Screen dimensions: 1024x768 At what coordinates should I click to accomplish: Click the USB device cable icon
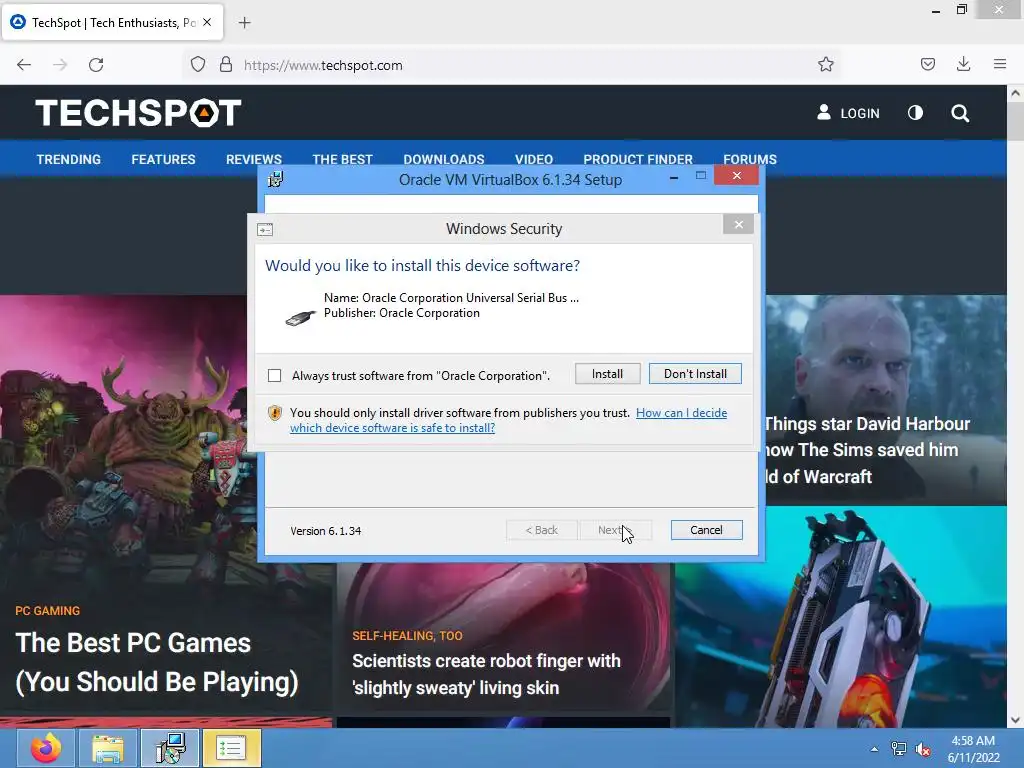[300, 317]
